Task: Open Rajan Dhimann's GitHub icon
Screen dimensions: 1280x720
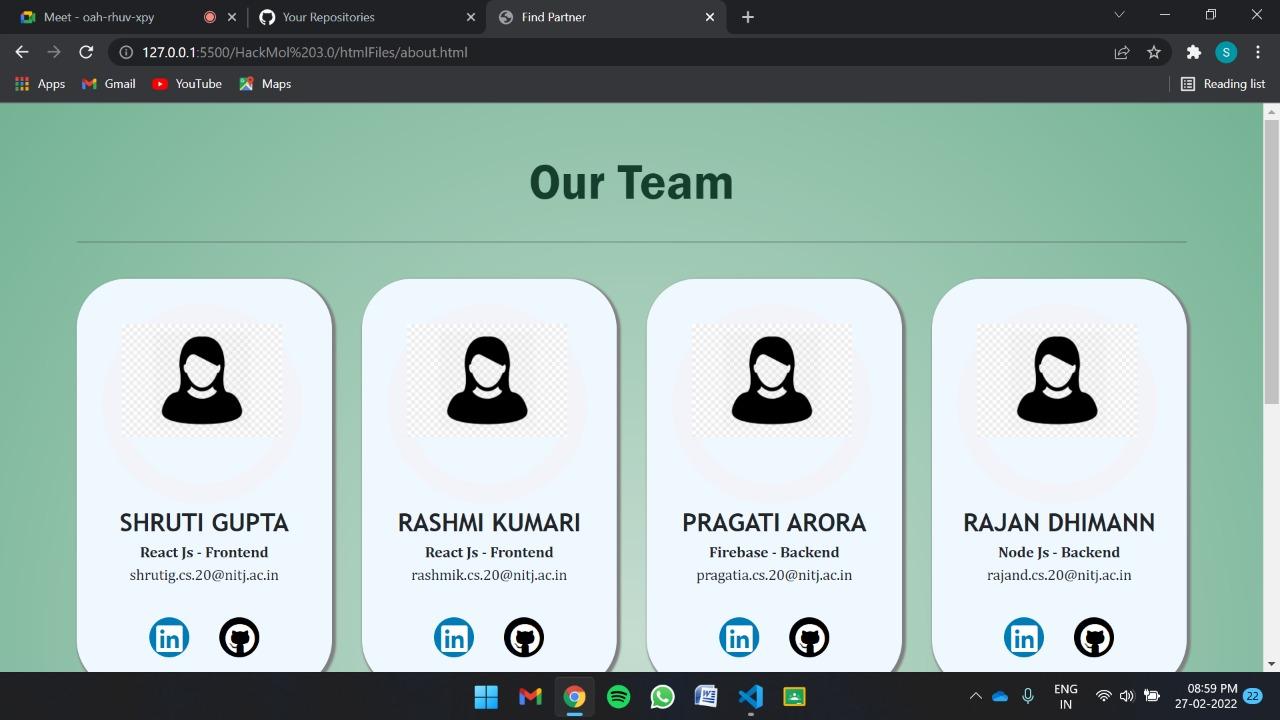Action: (x=1094, y=637)
